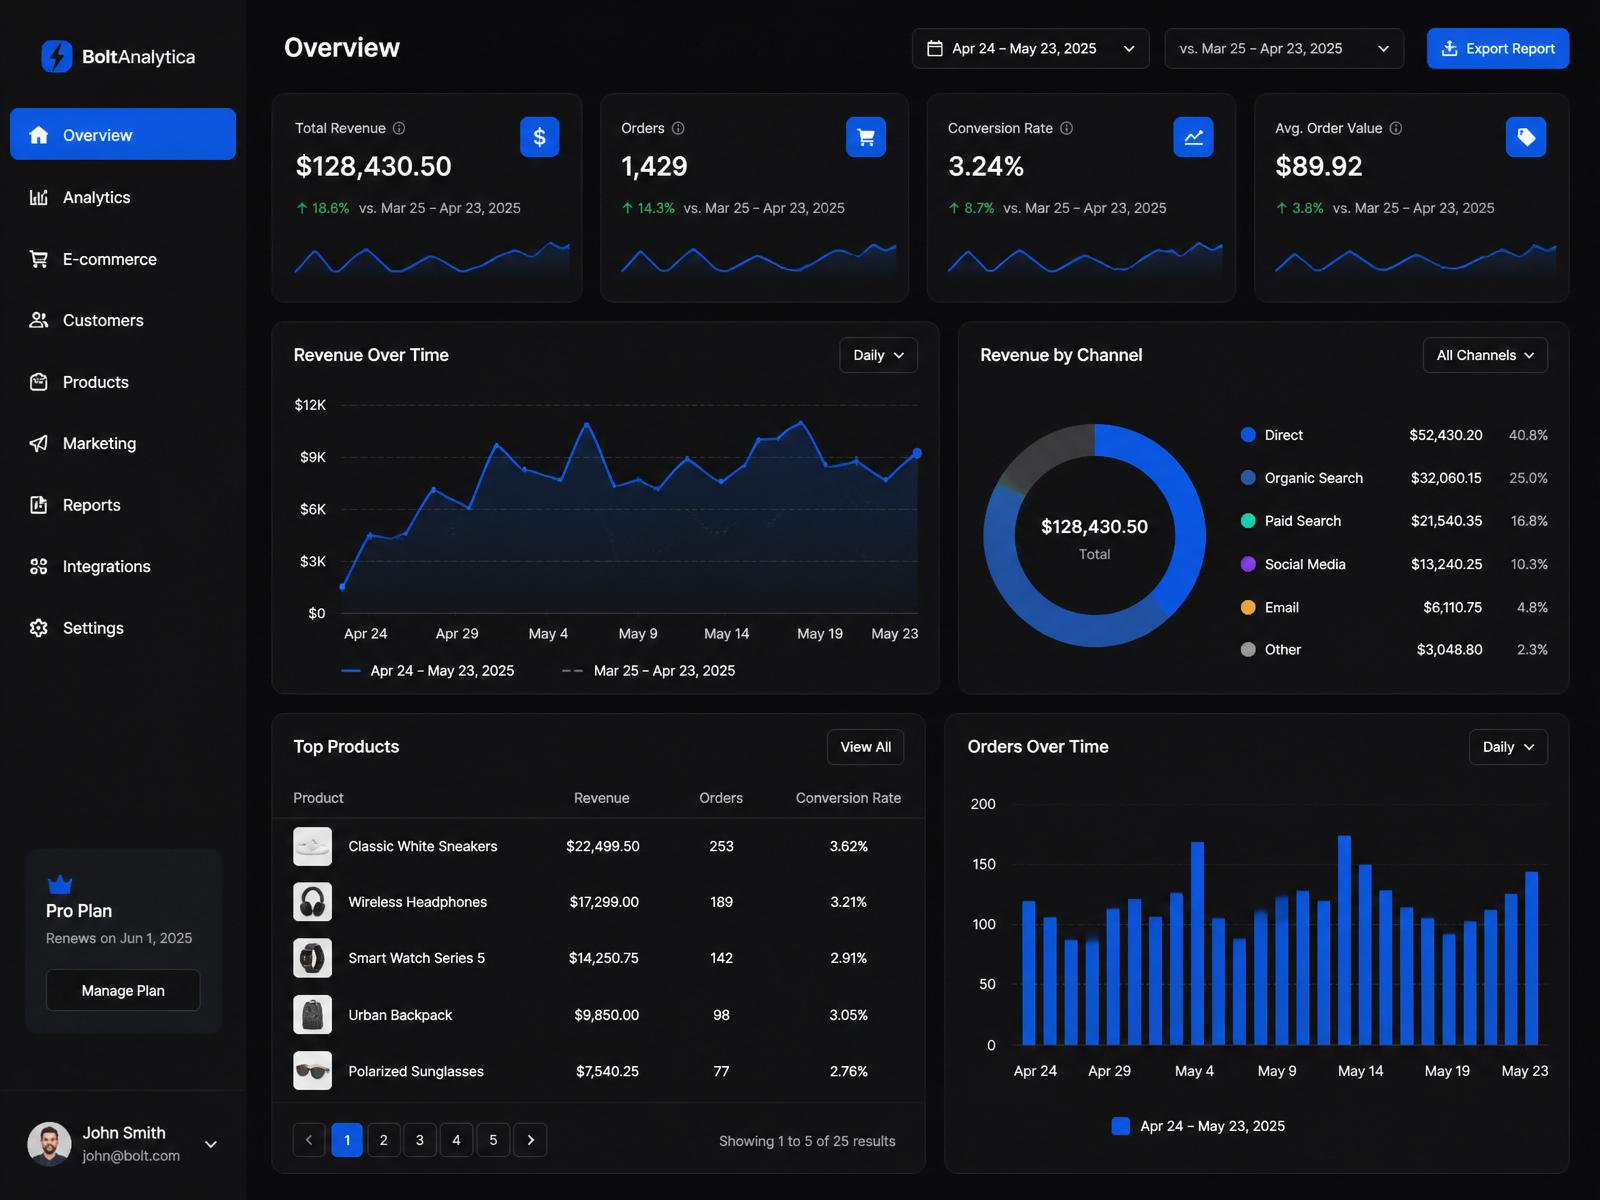This screenshot has height=1200, width=1600.
Task: Click the Export Report button
Action: click(1498, 48)
